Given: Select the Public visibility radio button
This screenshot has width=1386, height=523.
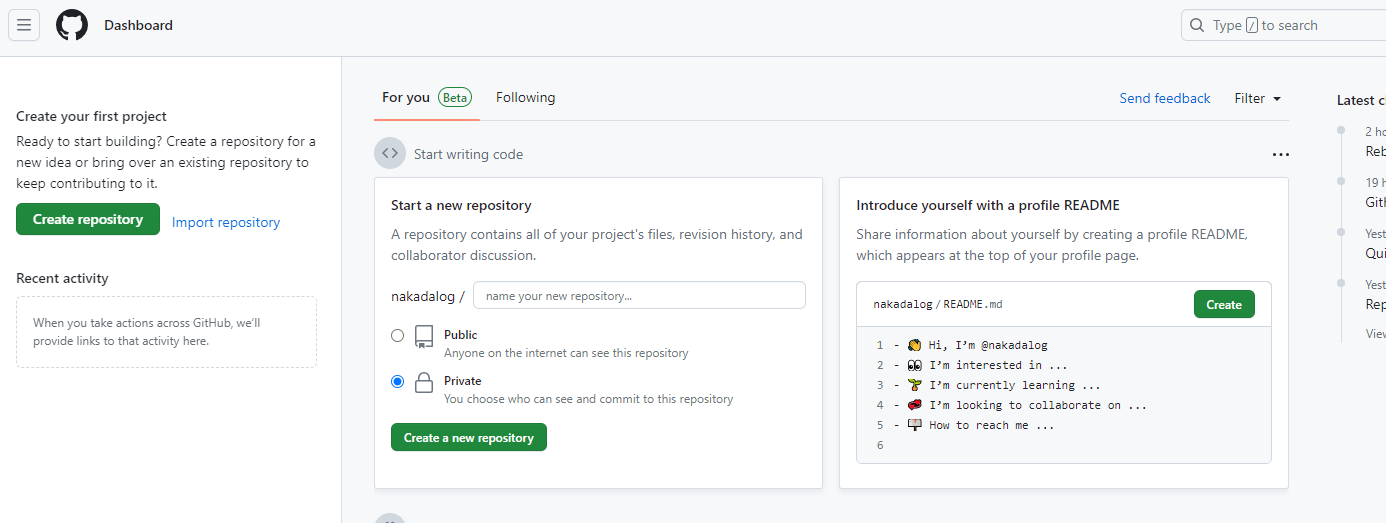Looking at the screenshot, I should (x=398, y=336).
